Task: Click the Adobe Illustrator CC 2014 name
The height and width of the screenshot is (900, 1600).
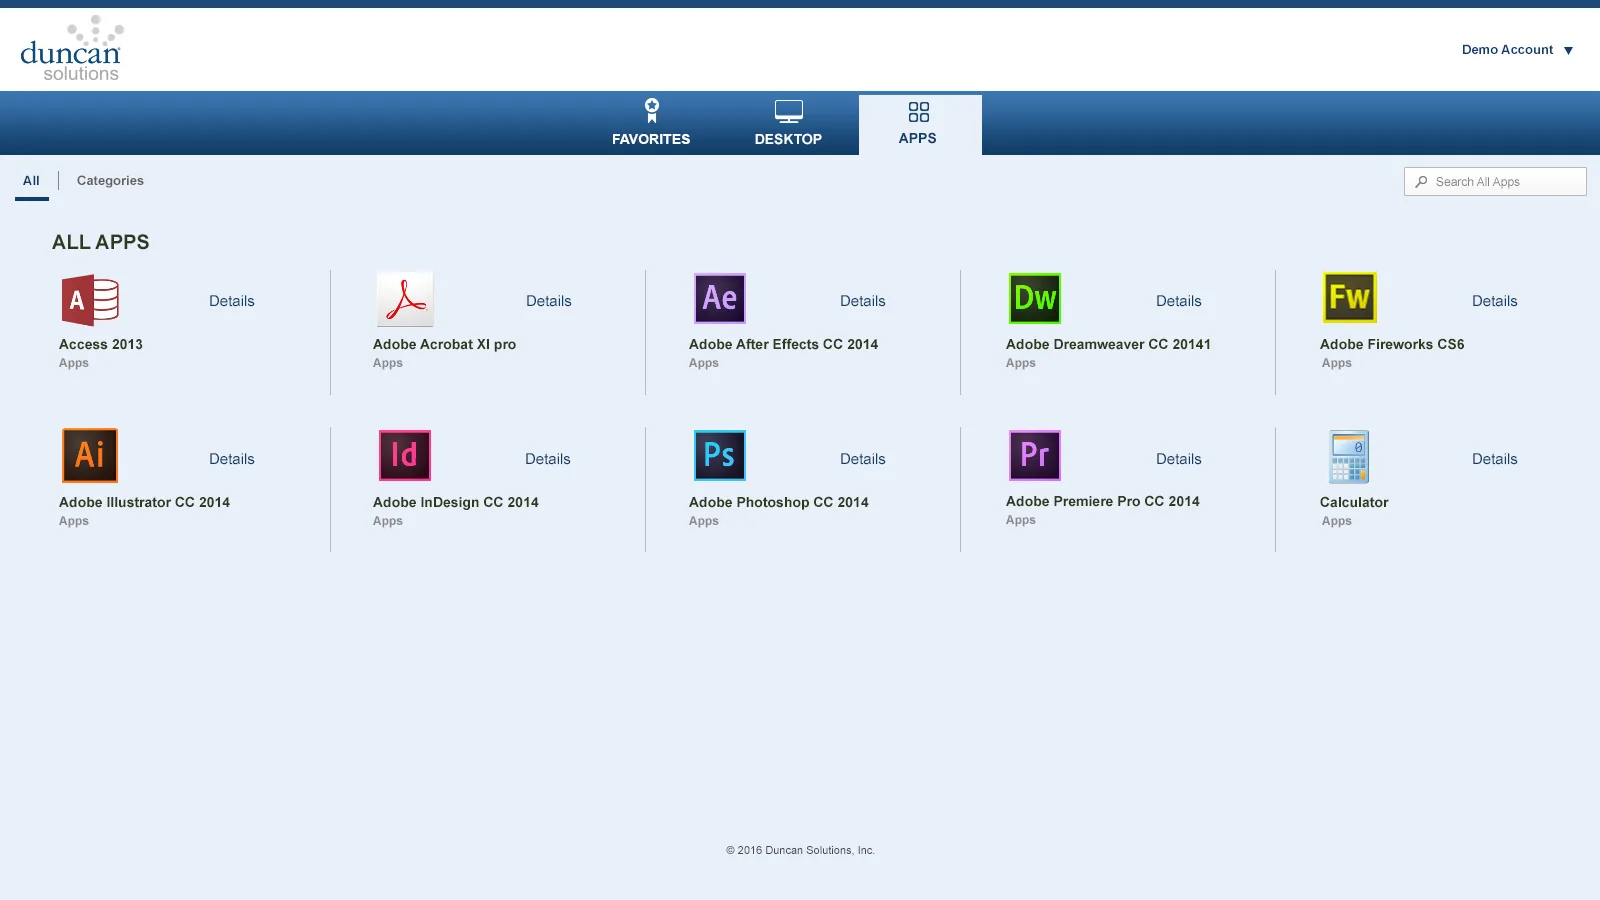Action: (x=145, y=502)
